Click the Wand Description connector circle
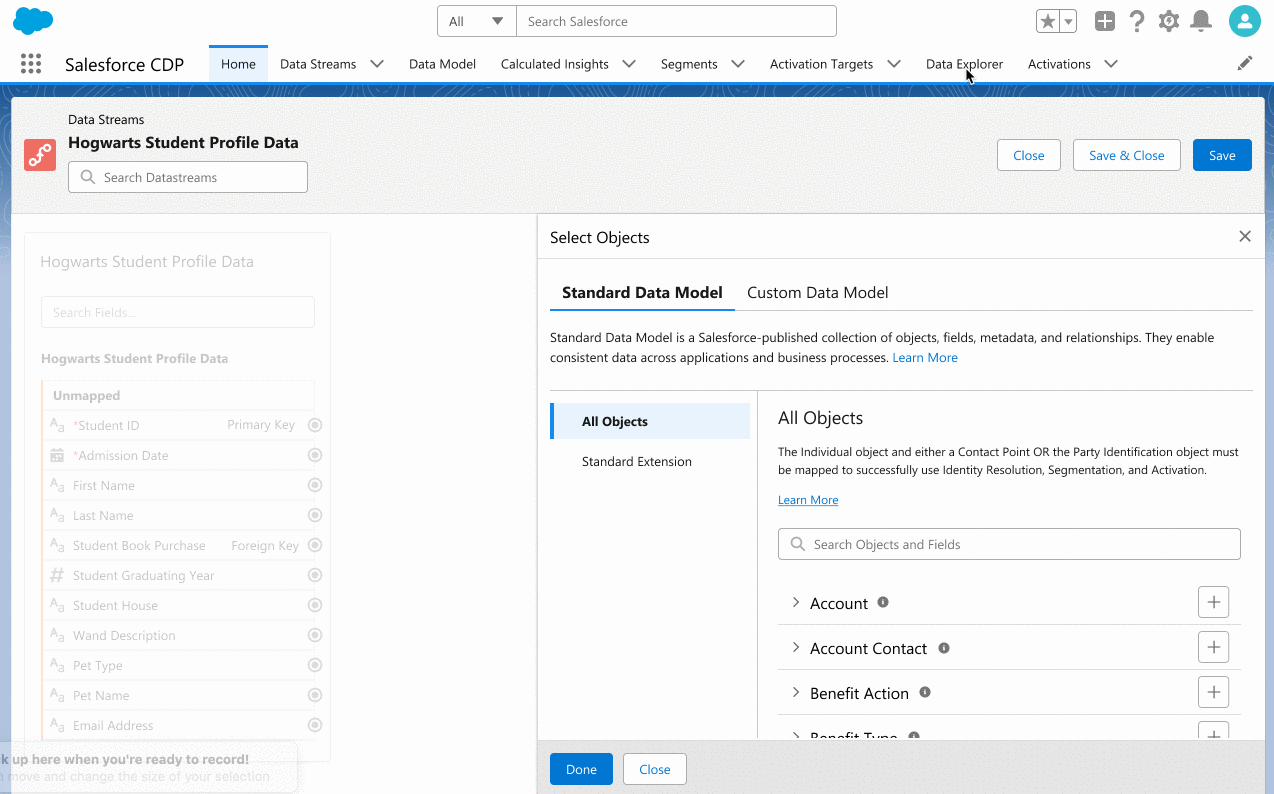Image resolution: width=1274 pixels, height=794 pixels. (x=315, y=635)
